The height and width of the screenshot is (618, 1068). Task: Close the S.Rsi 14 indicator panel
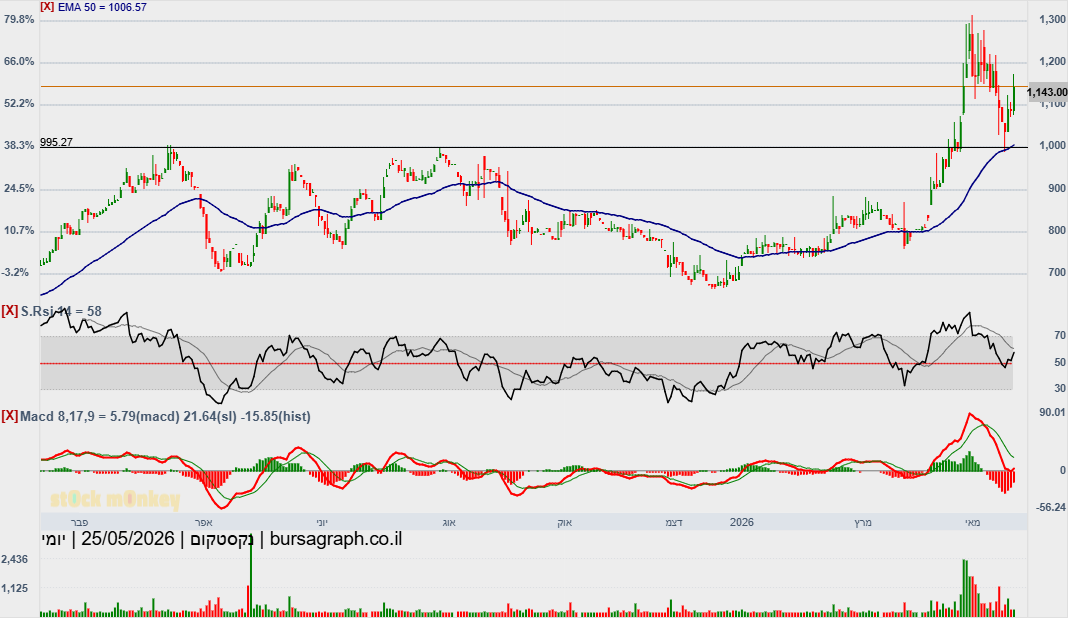10,311
